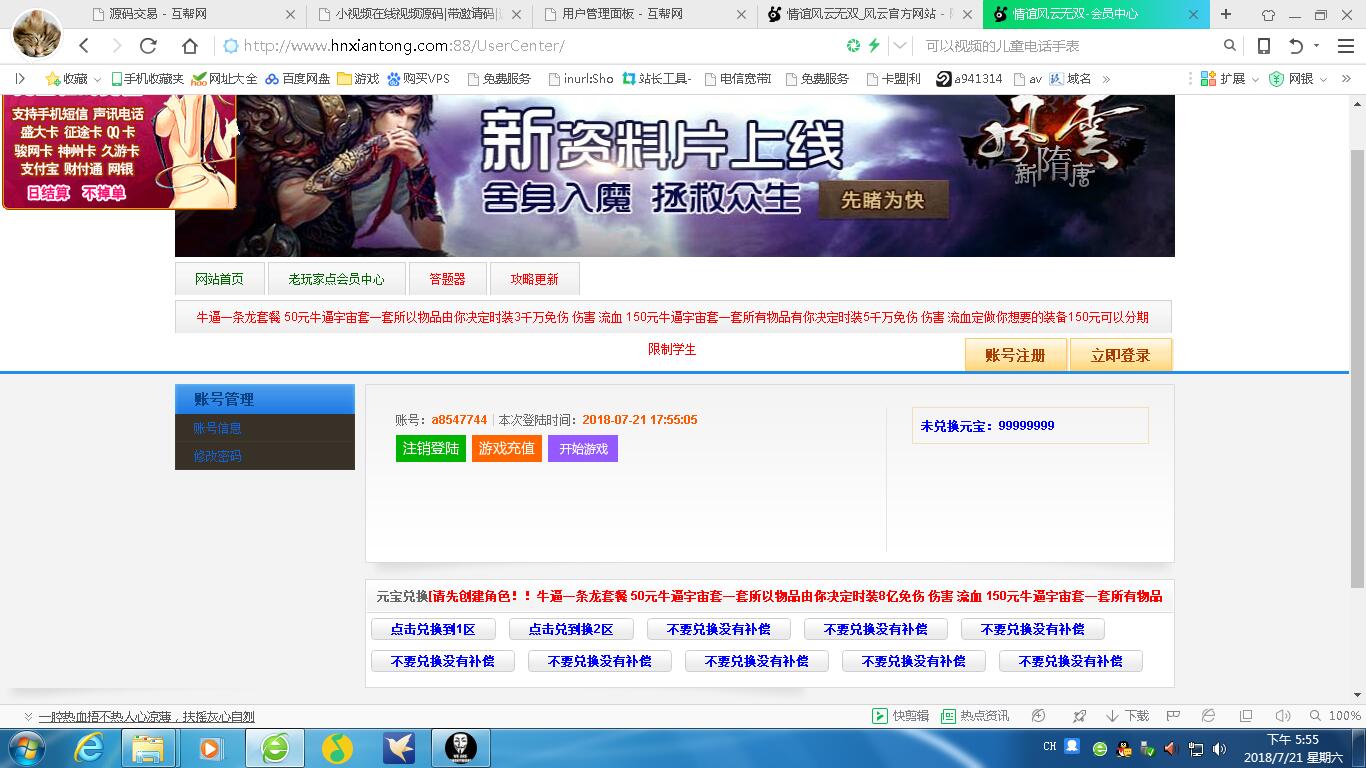1366x768 pixels.
Task: Click the green 注销登陆 button
Action: [x=431, y=449]
